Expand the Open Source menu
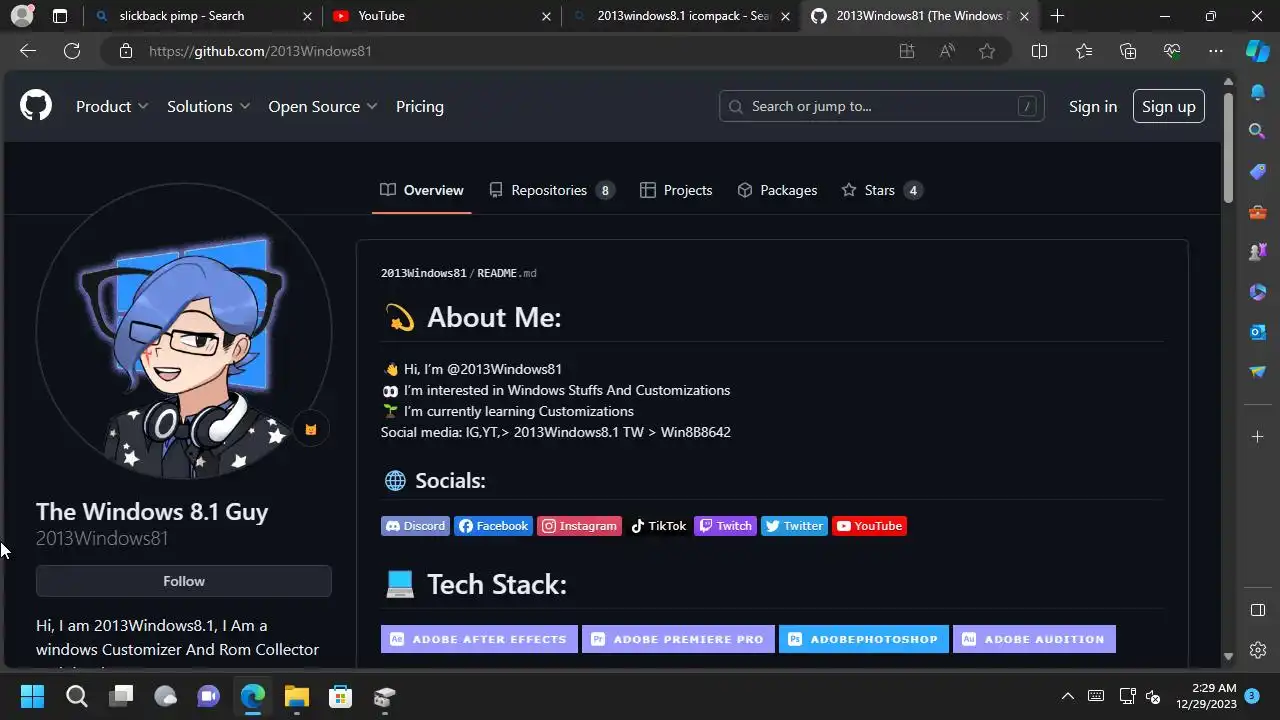This screenshot has width=1280, height=720. click(322, 106)
